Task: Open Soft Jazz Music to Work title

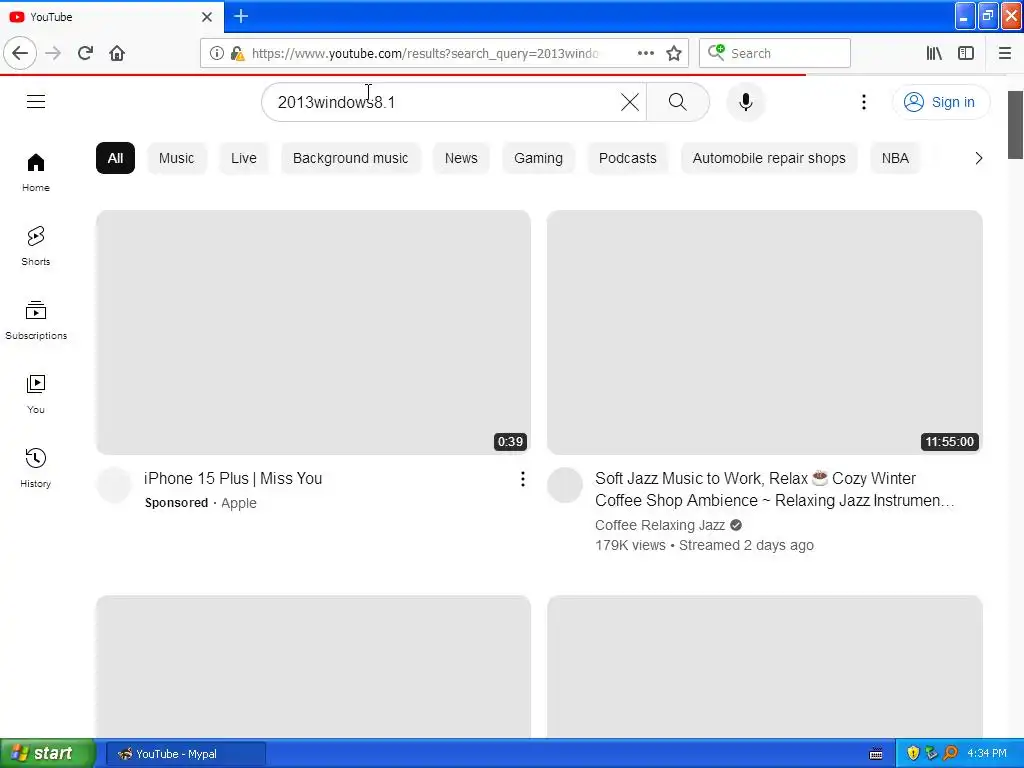Action: (x=775, y=489)
